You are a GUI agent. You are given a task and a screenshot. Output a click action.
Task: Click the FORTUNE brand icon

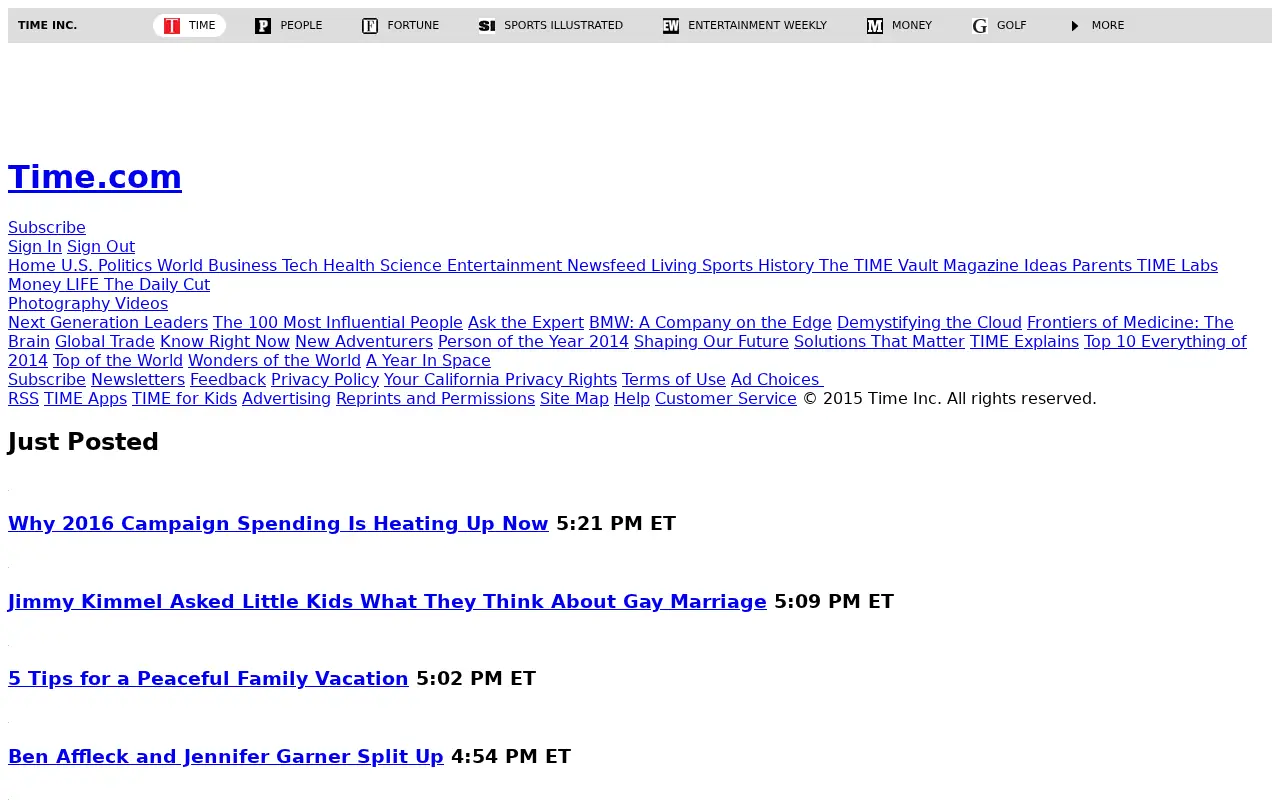pyautogui.click(x=370, y=26)
